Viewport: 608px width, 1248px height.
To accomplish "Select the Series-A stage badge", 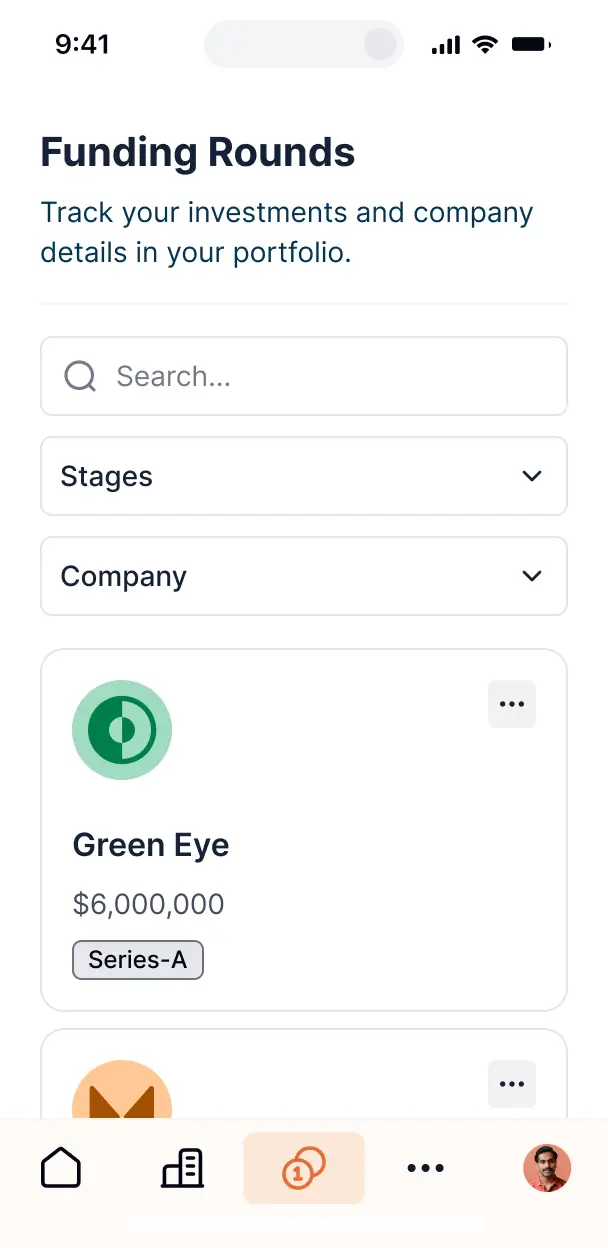I will 137,959.
